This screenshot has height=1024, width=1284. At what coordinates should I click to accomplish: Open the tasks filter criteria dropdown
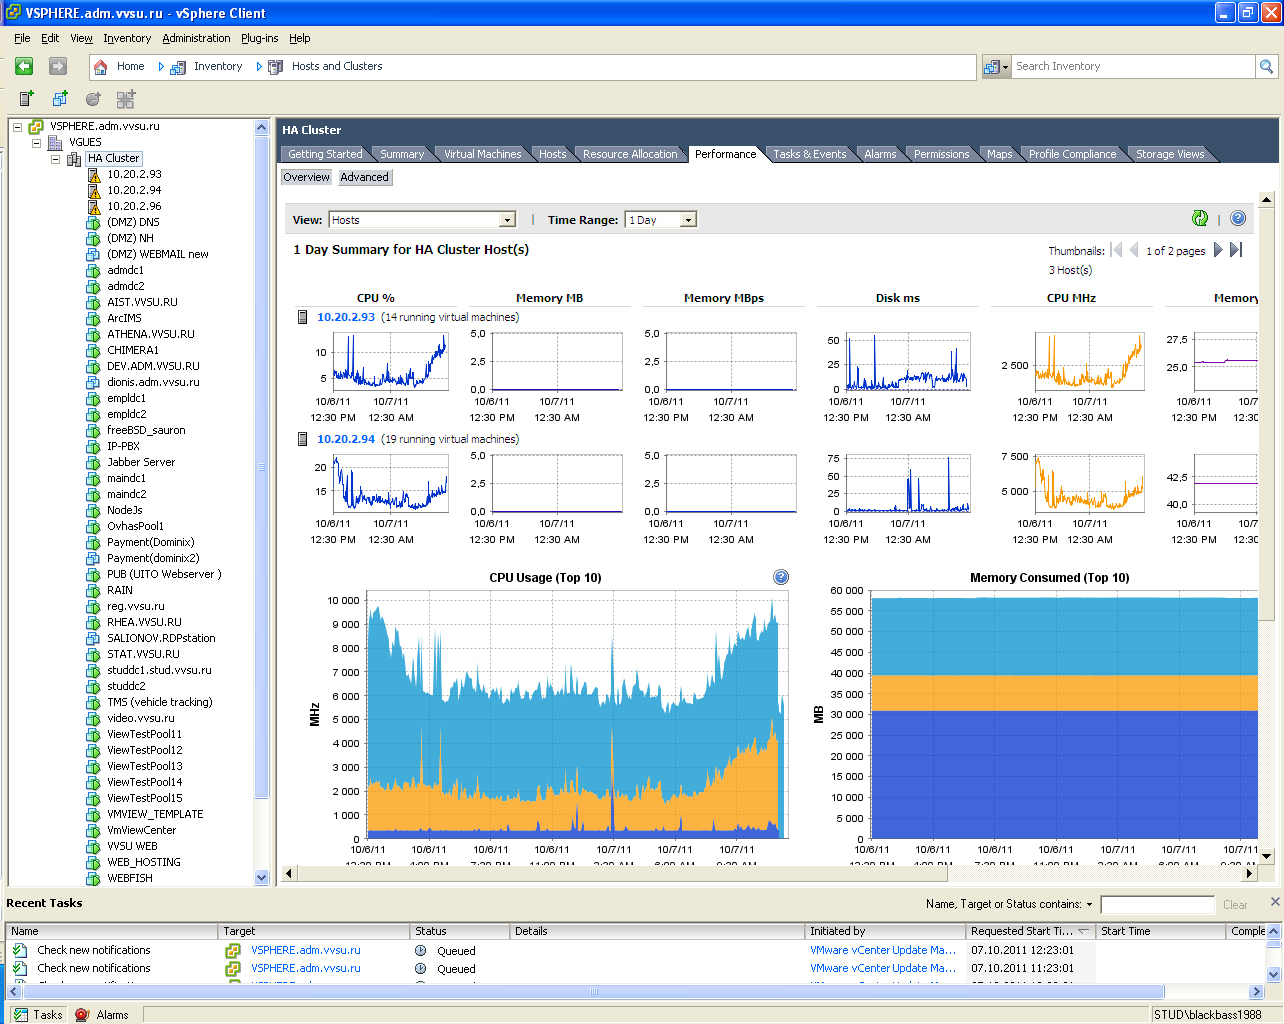point(1090,905)
